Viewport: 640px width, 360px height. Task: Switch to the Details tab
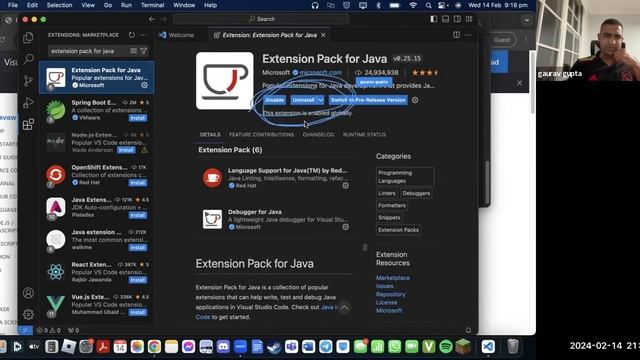(210, 135)
